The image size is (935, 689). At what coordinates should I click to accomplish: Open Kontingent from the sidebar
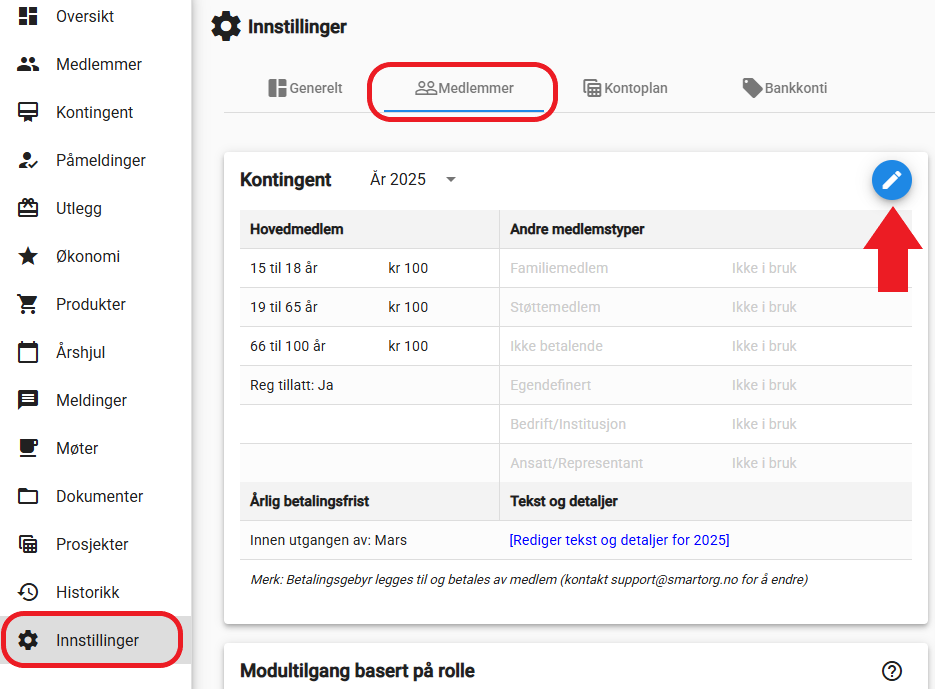(95, 112)
